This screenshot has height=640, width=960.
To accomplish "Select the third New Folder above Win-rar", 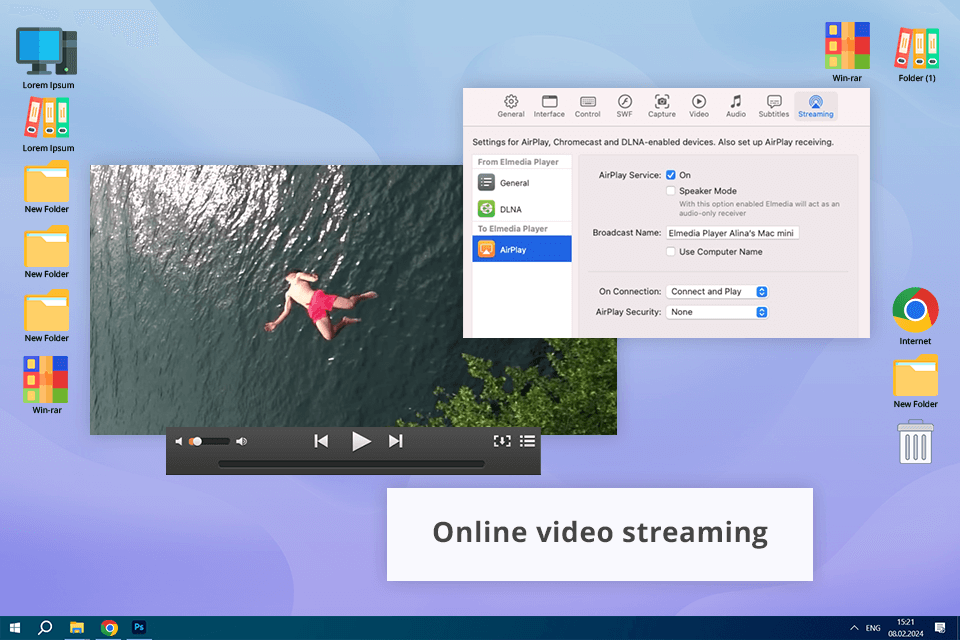I will (47, 317).
